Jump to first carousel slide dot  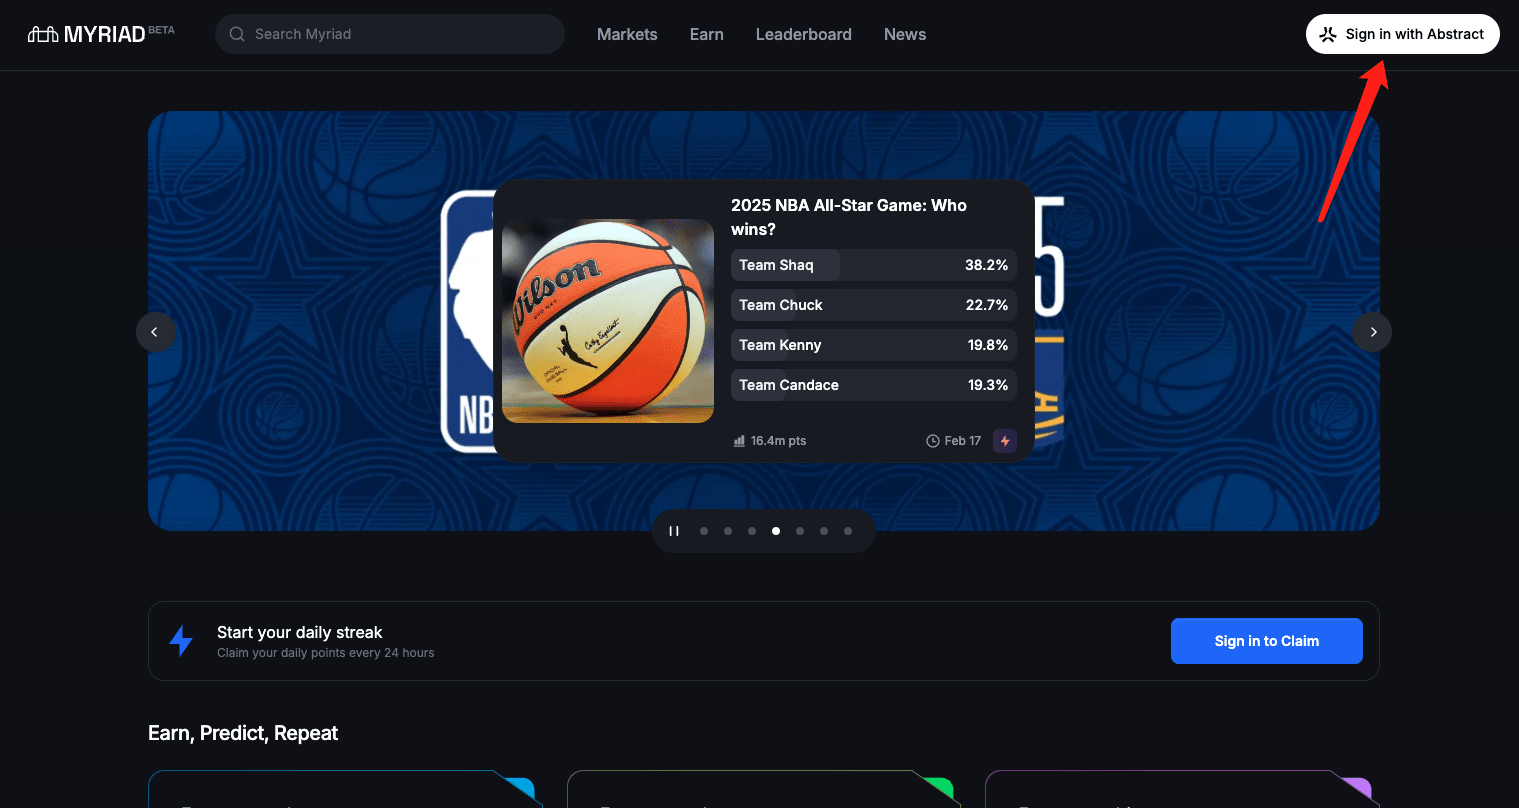point(704,531)
